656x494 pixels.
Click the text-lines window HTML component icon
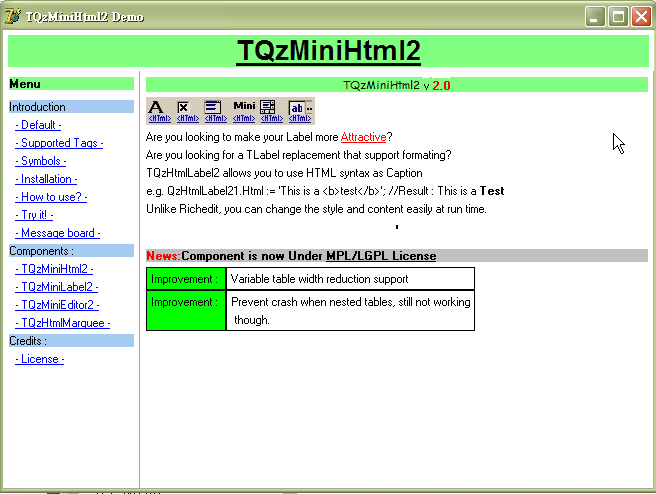pos(213,109)
